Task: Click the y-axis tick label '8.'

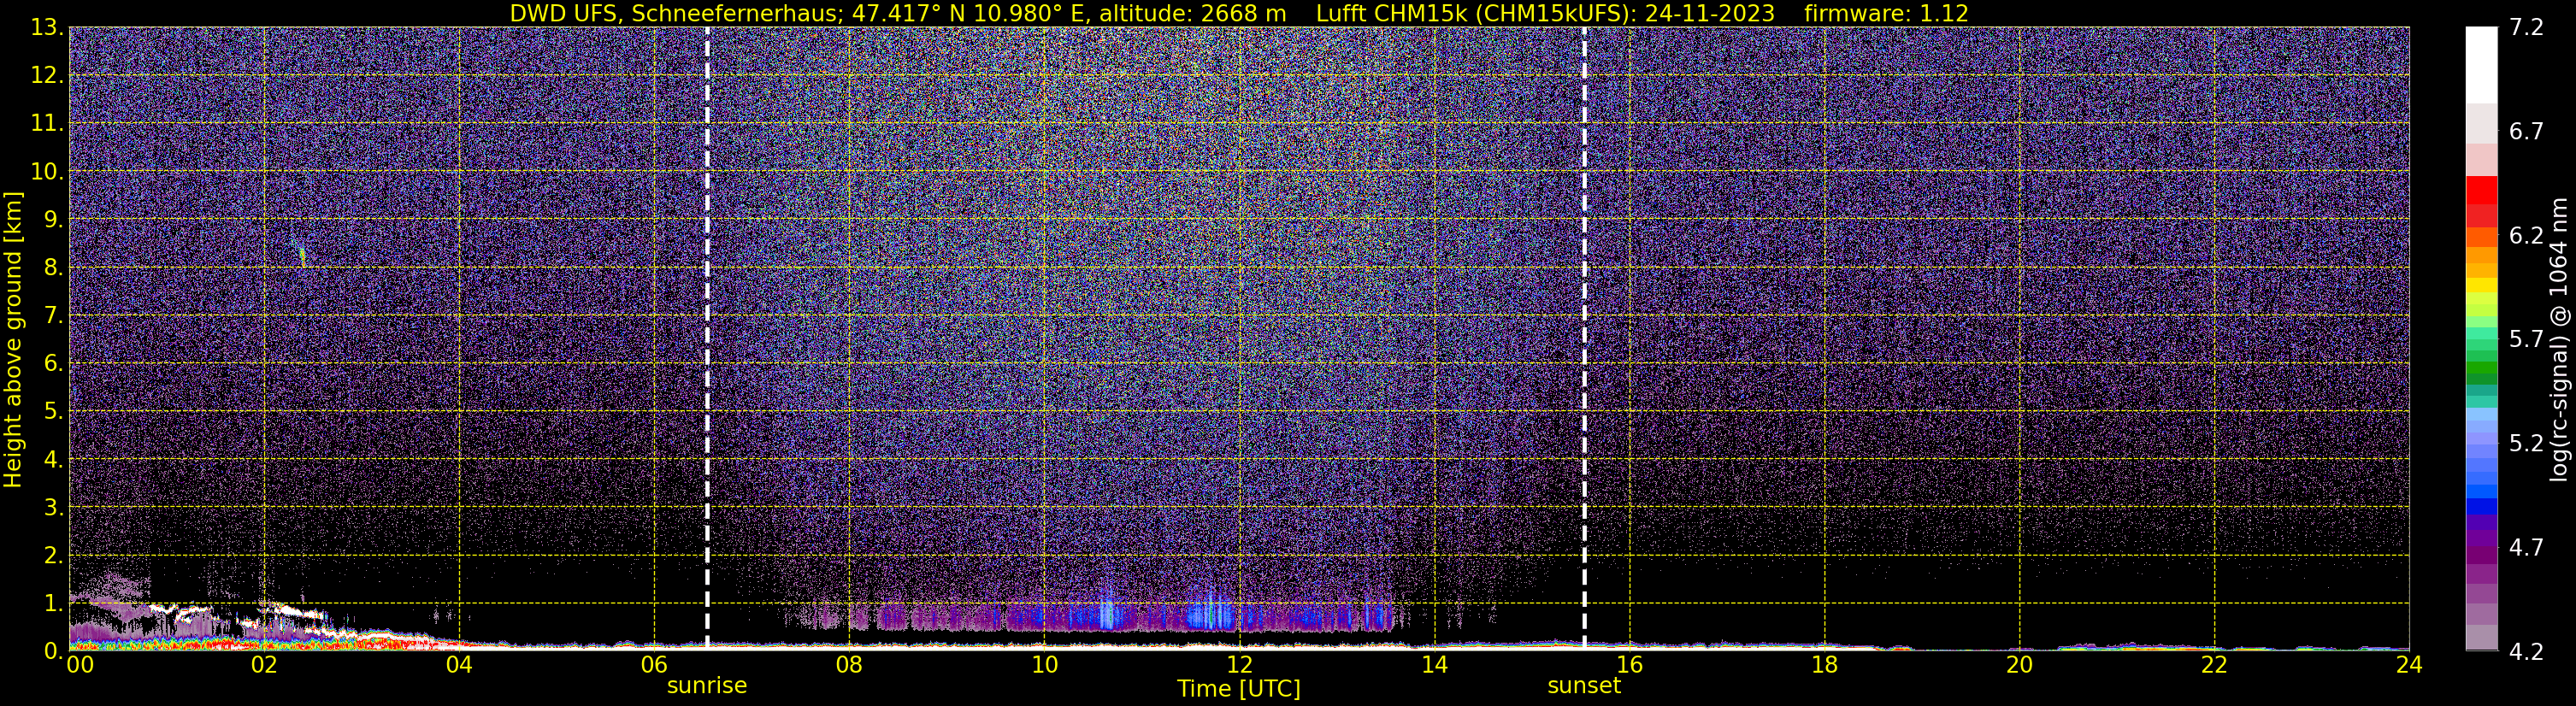Action: pos(54,268)
